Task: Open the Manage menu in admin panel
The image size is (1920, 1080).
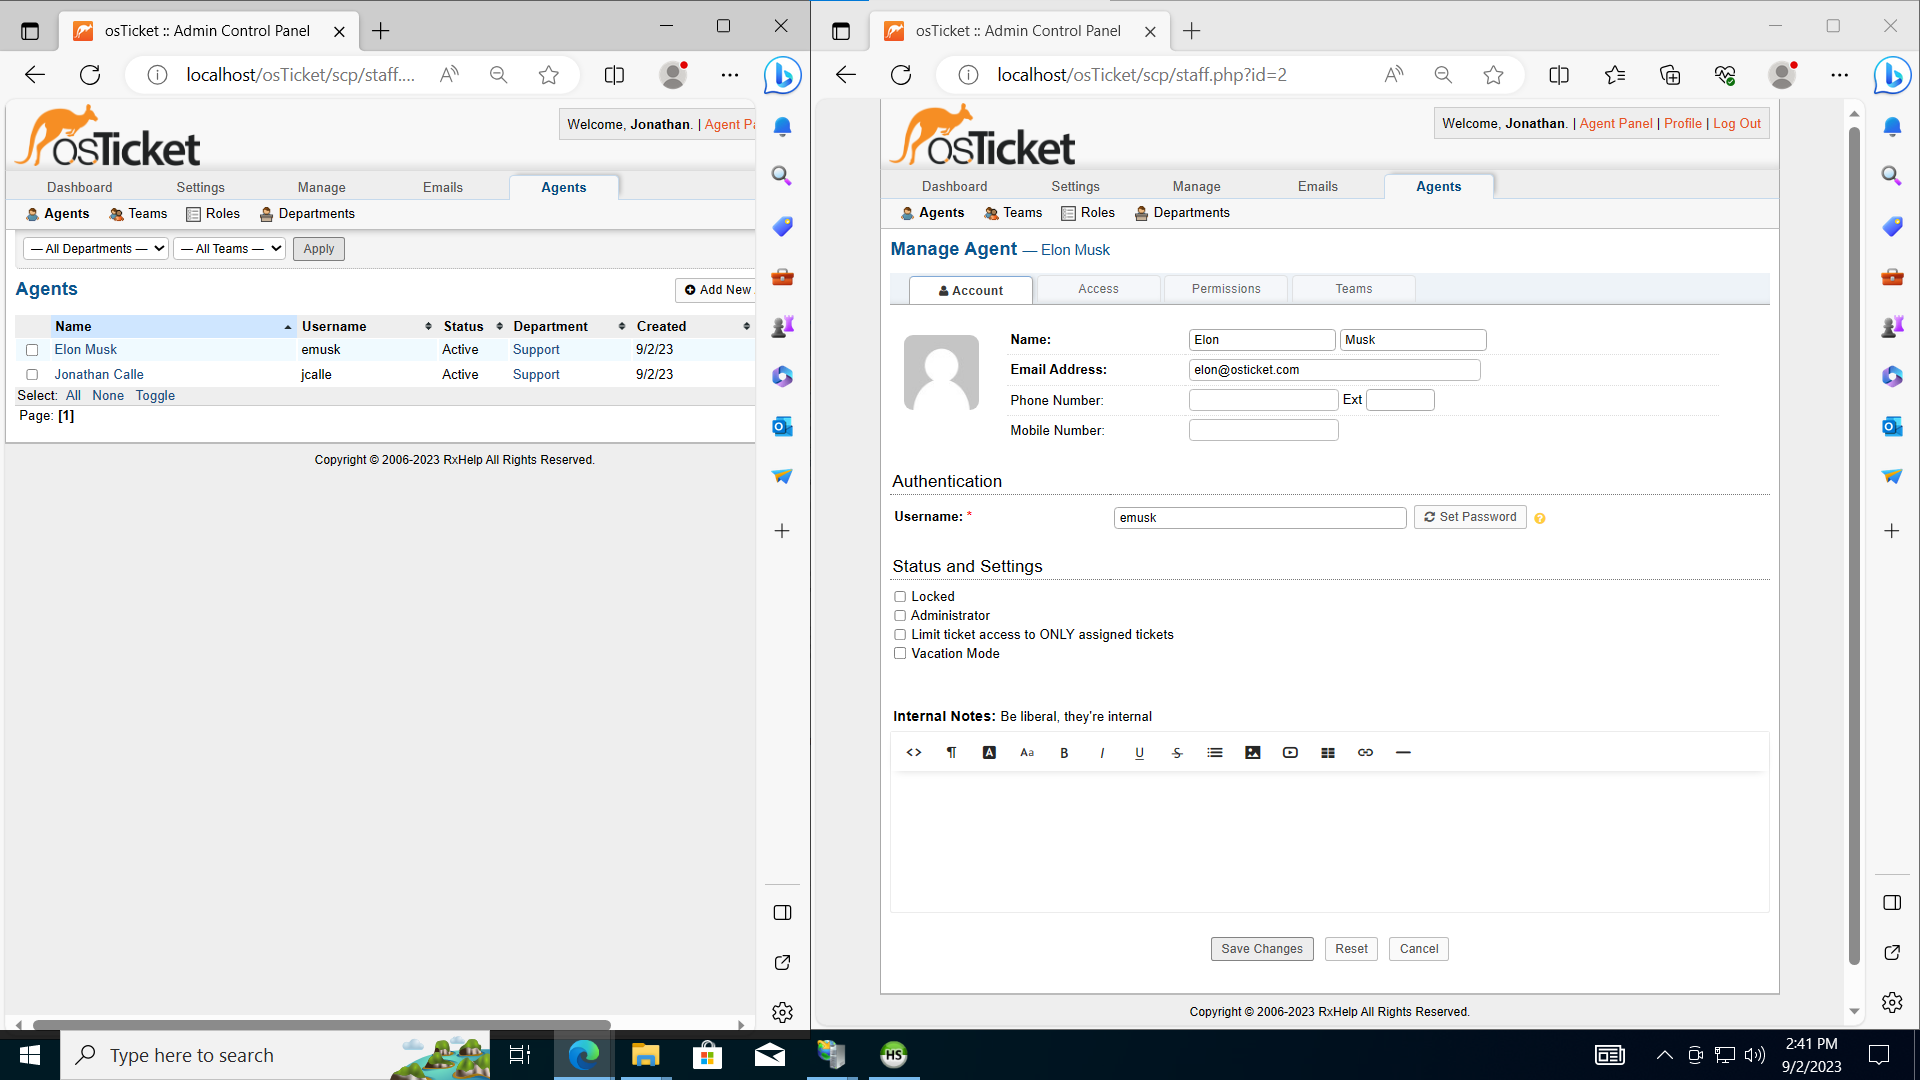Action: click(x=1196, y=186)
